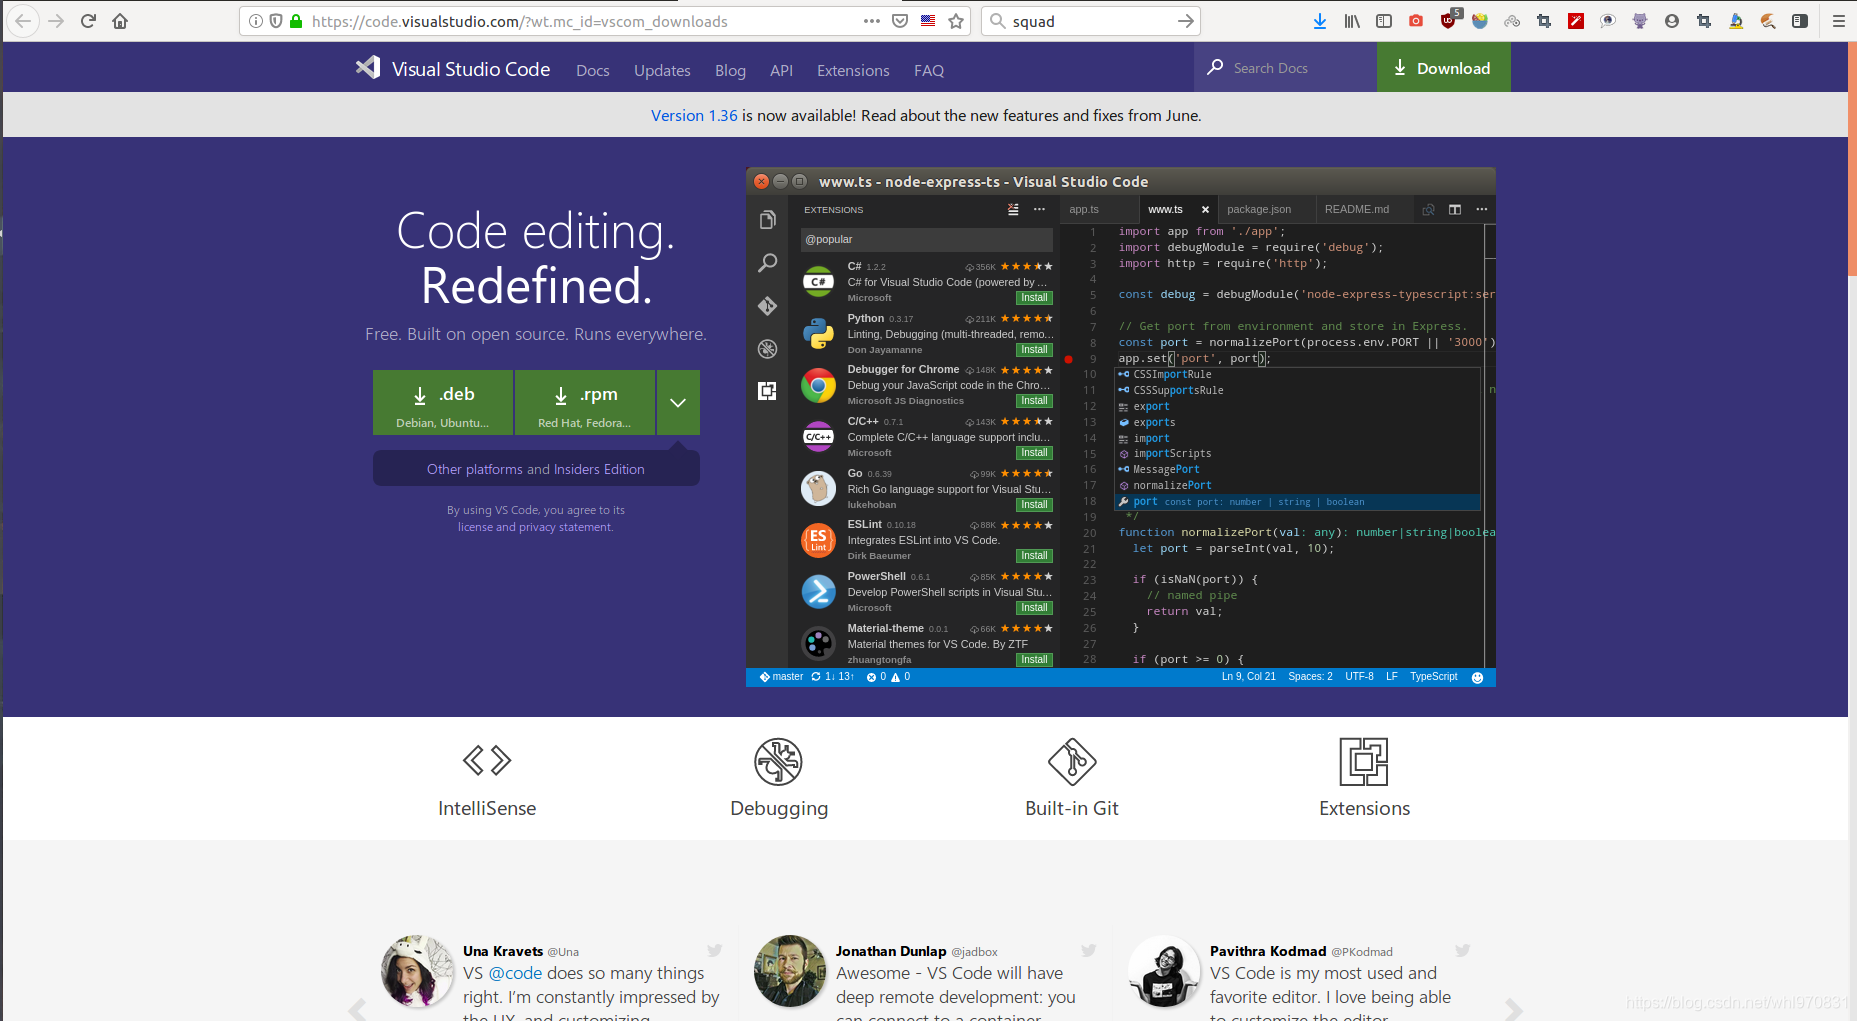Click the page vertical scrollbar thumb
The height and width of the screenshot is (1021, 1857).
pyautogui.click(x=1852, y=160)
